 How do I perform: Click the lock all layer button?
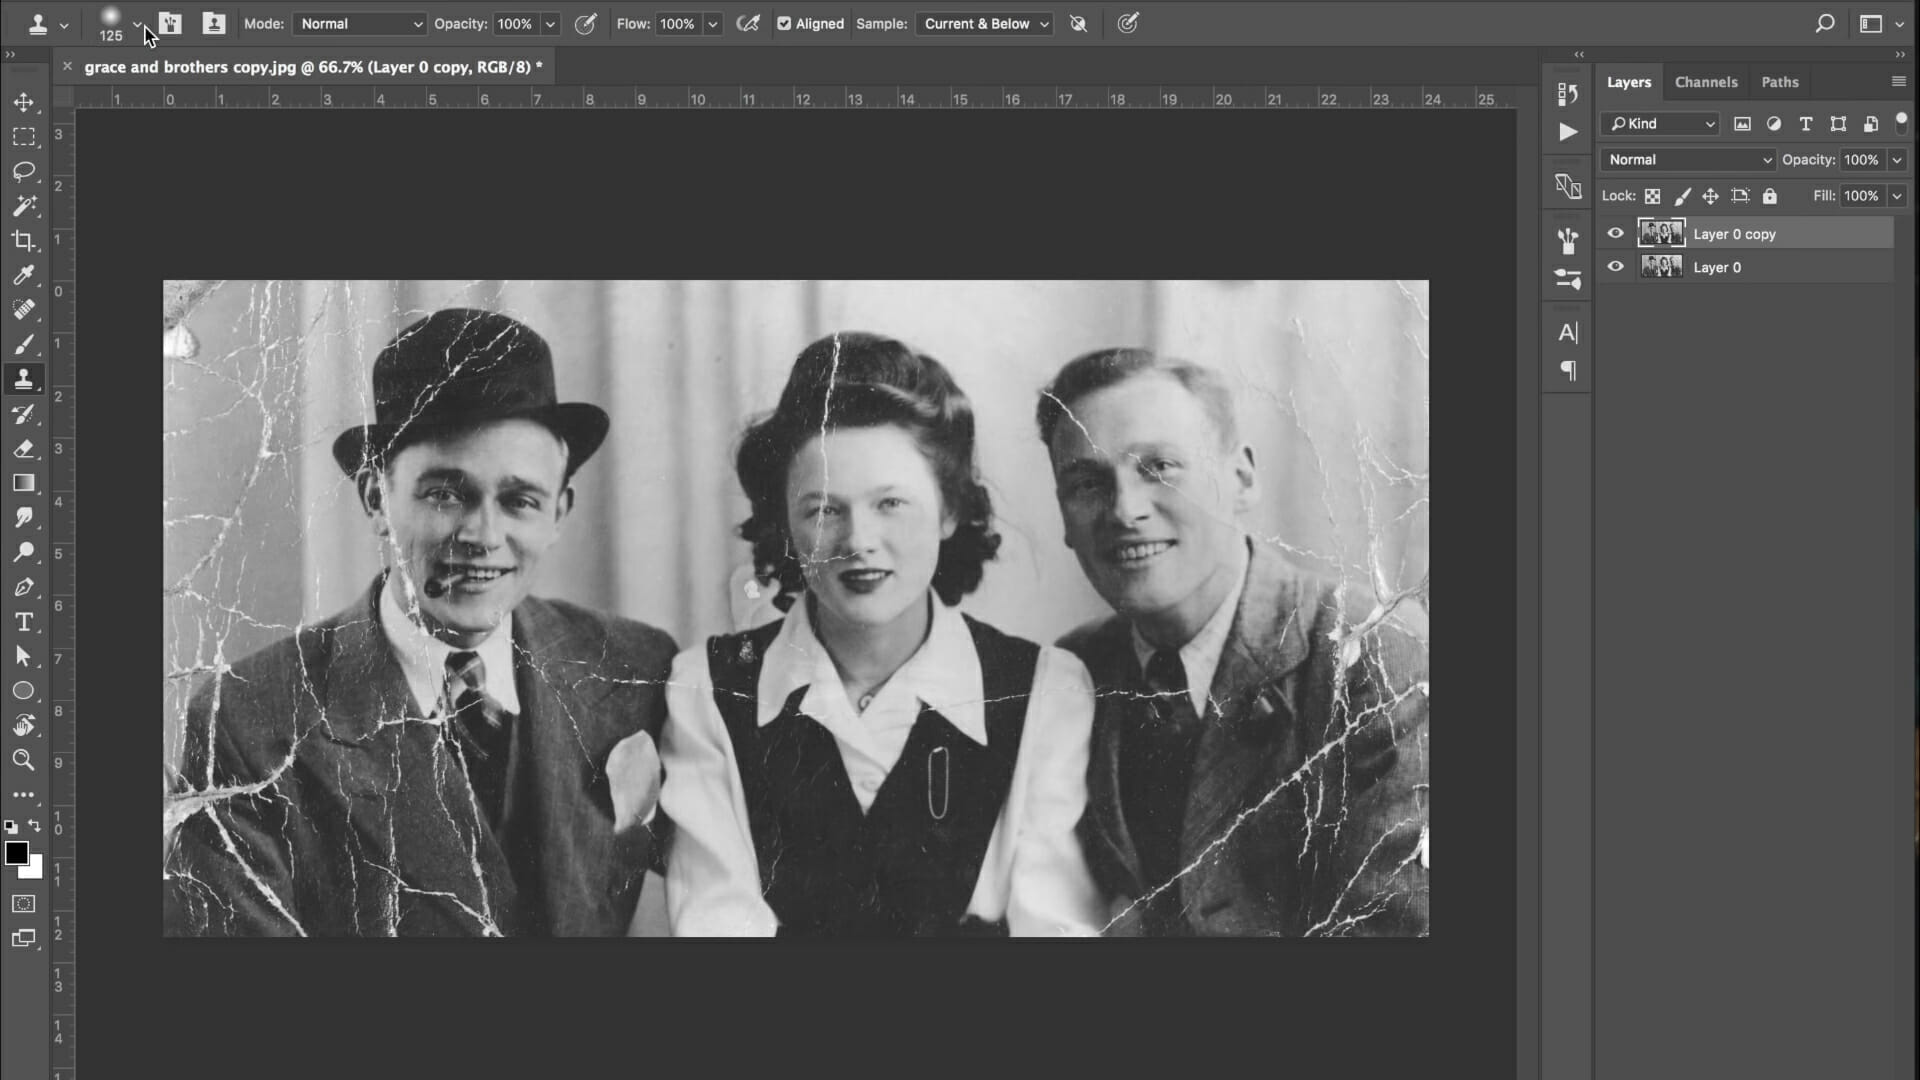(1770, 196)
